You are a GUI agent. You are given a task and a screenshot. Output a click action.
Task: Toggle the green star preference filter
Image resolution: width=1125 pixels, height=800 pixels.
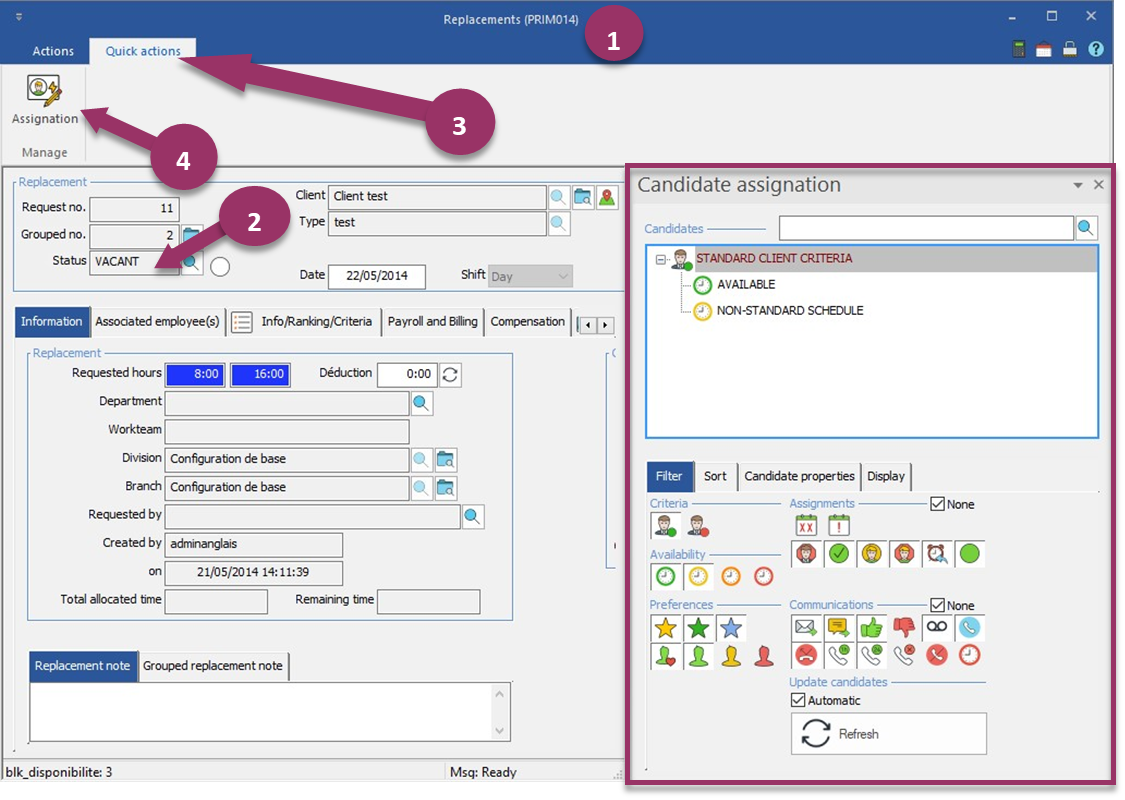pos(698,628)
